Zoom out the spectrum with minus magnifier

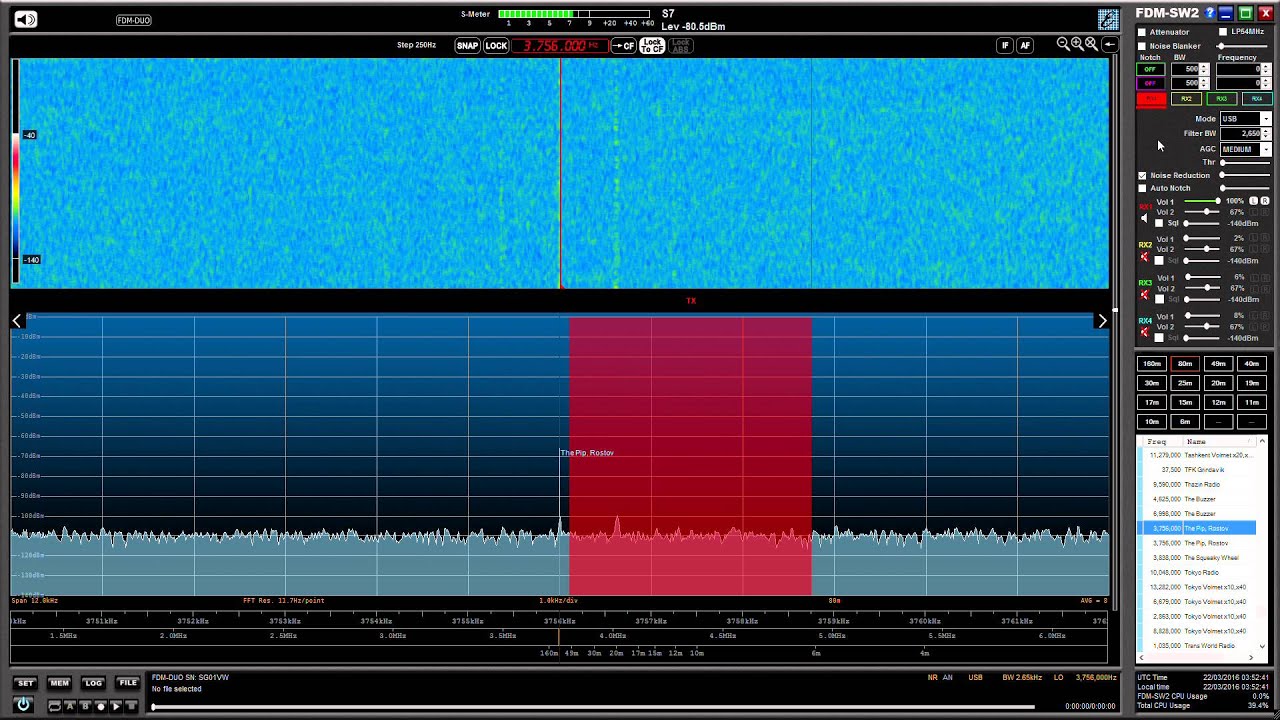[x=1063, y=44]
